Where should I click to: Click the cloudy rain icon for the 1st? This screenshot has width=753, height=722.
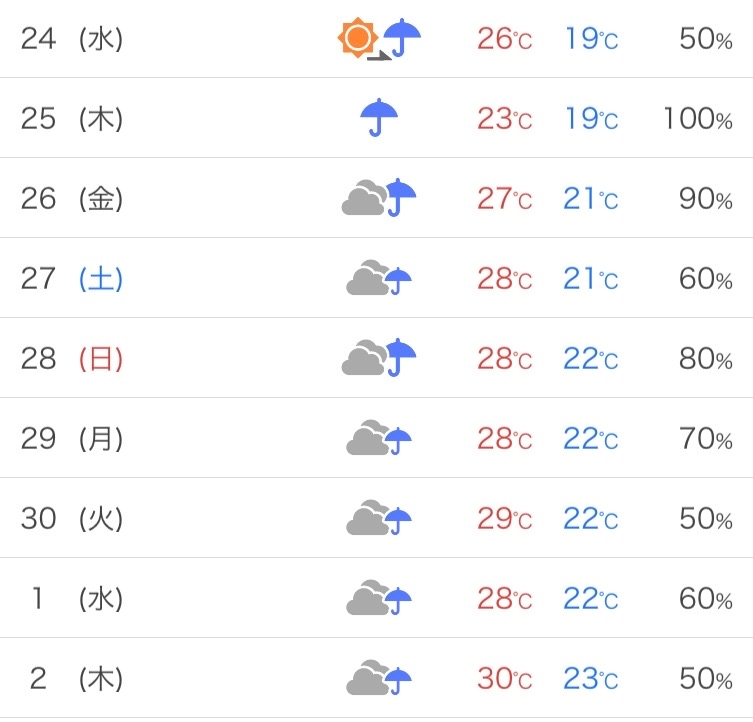coord(379,598)
